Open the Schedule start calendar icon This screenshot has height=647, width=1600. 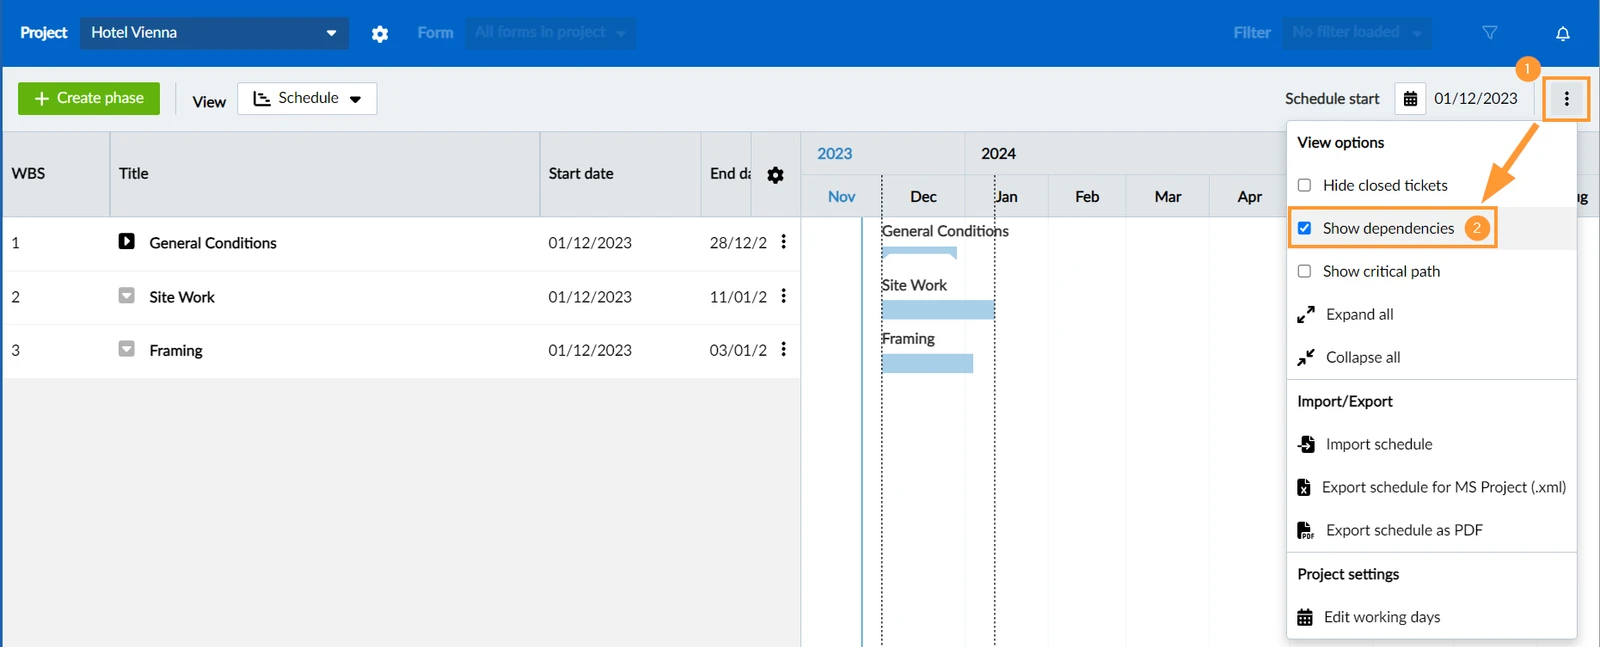(x=1410, y=98)
